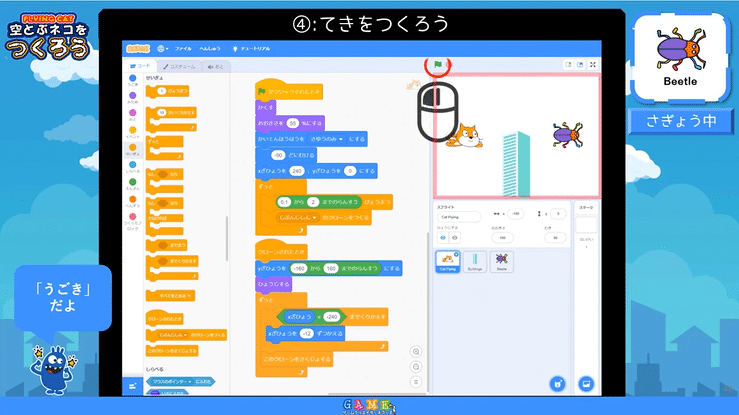Click the cat sprite on the stage

466,137
